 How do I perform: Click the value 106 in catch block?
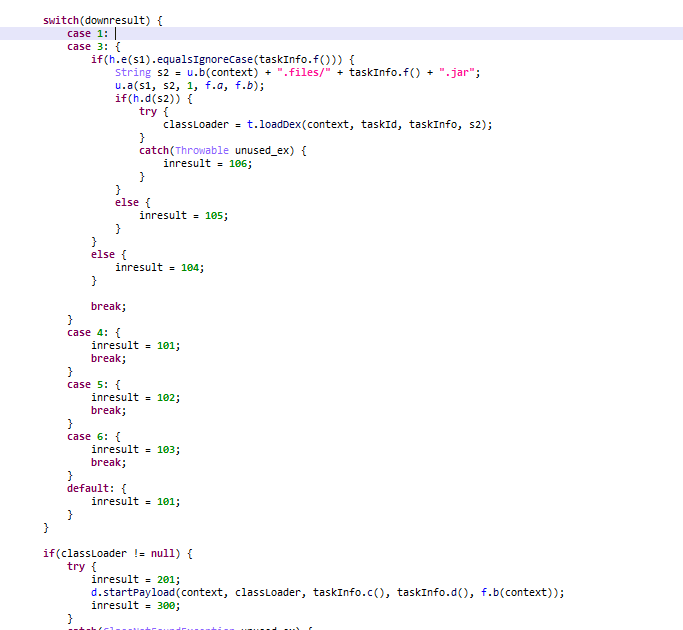click(238, 163)
